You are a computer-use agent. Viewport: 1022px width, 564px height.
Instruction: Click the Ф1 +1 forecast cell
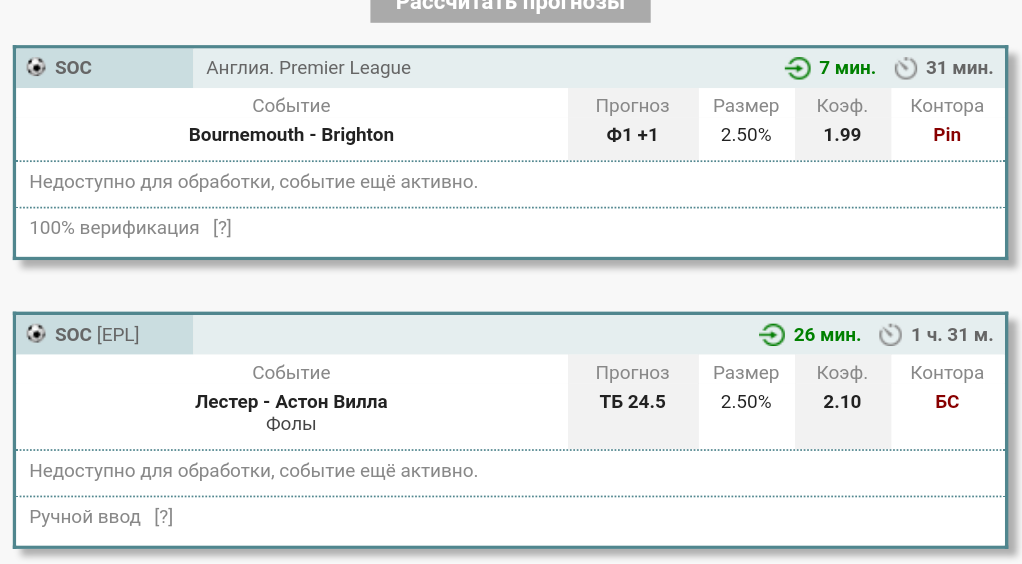pos(632,135)
